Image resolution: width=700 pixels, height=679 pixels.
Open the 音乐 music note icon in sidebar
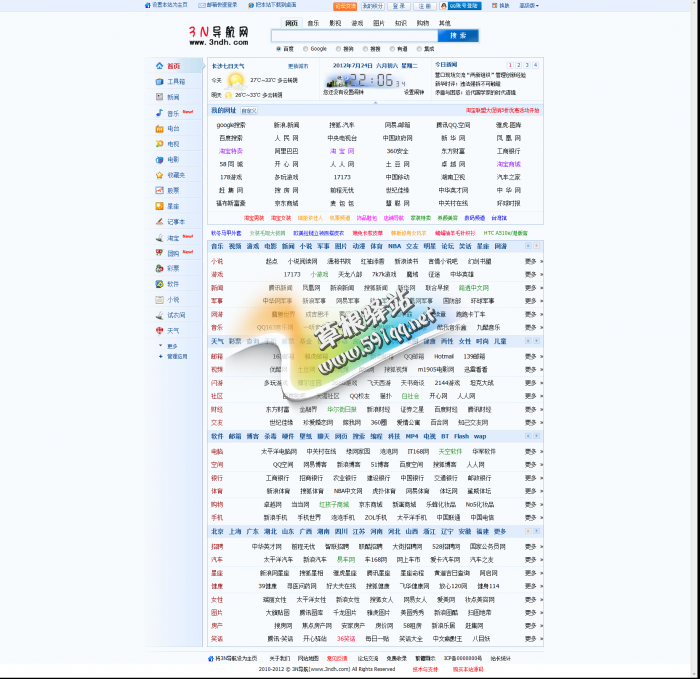tap(159, 113)
